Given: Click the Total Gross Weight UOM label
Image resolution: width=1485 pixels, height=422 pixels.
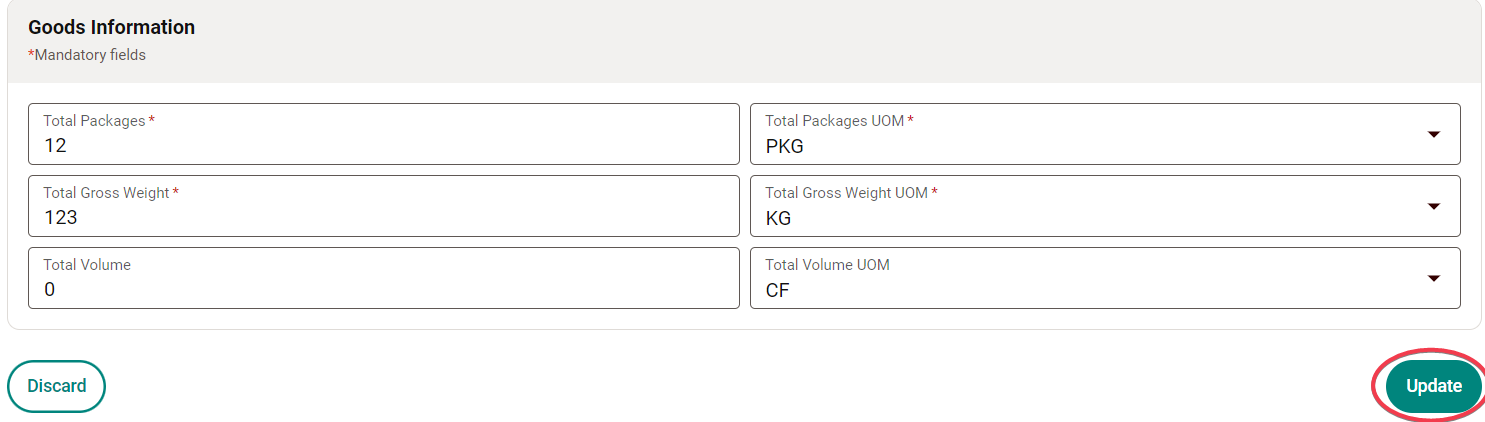Looking at the screenshot, I should 846,193.
